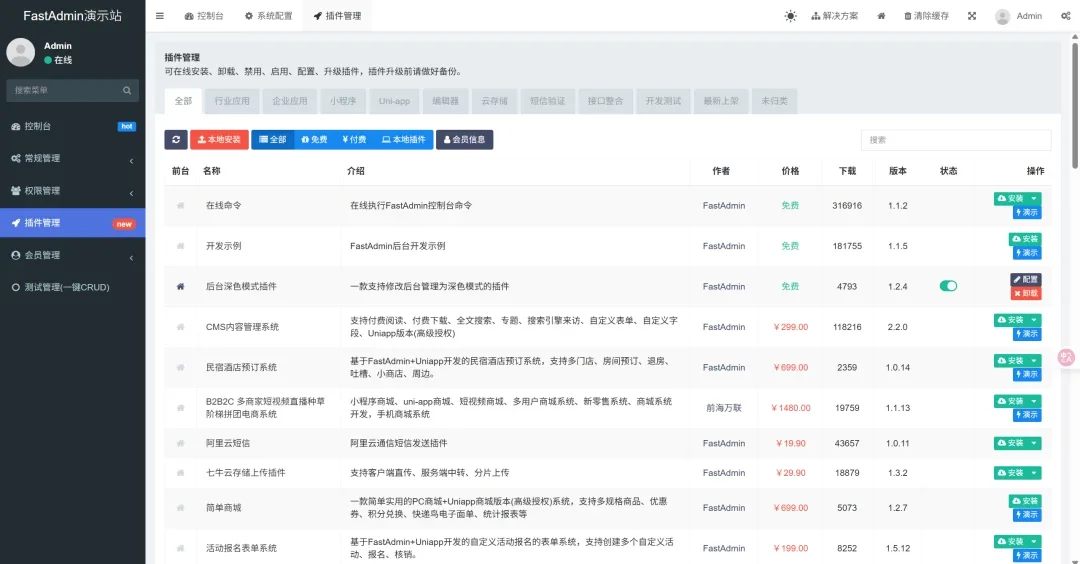
Task: Select the 云存储 category tab
Action: 495,101
